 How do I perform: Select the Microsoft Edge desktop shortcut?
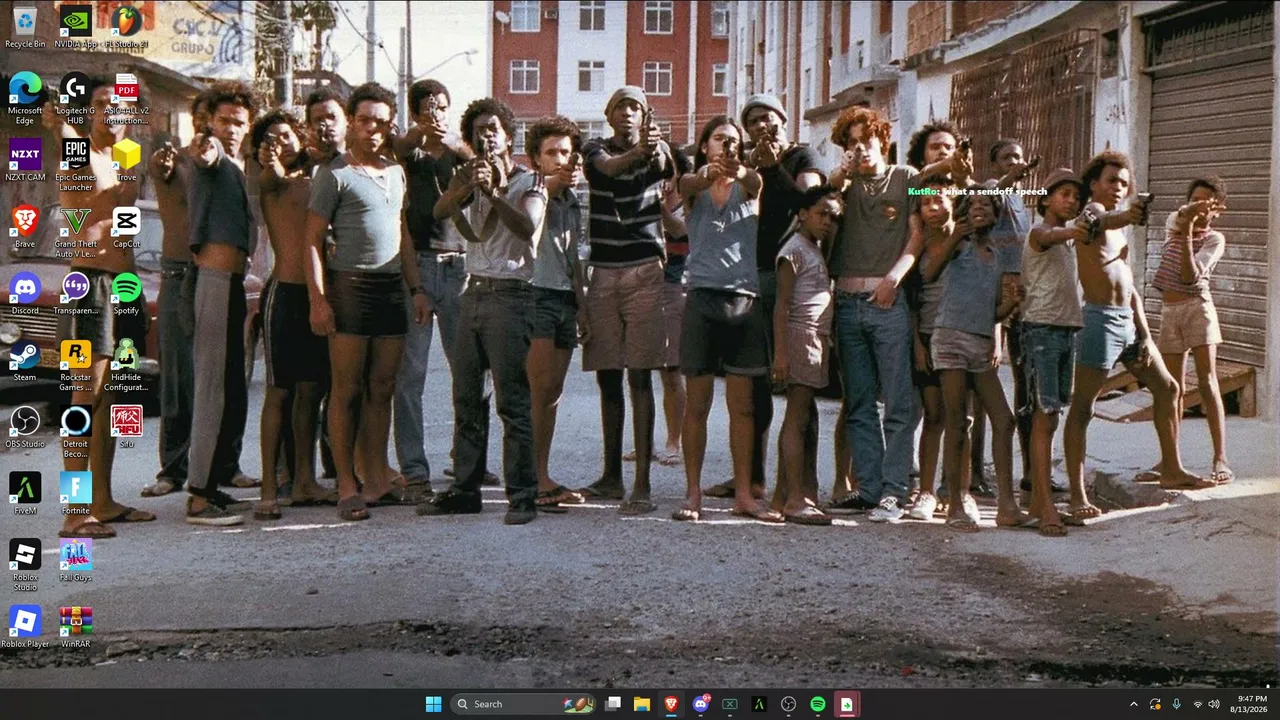[x=25, y=99]
